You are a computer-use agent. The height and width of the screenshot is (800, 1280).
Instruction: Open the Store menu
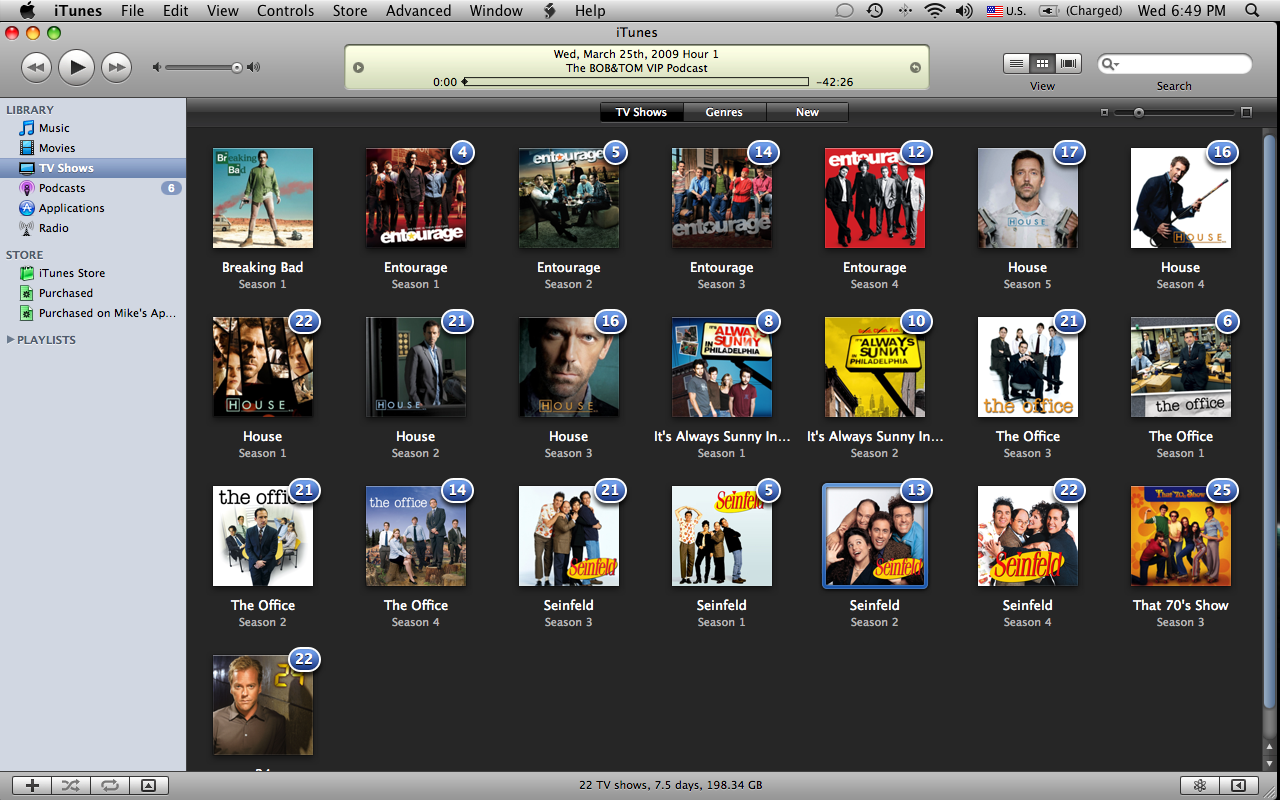click(x=349, y=11)
